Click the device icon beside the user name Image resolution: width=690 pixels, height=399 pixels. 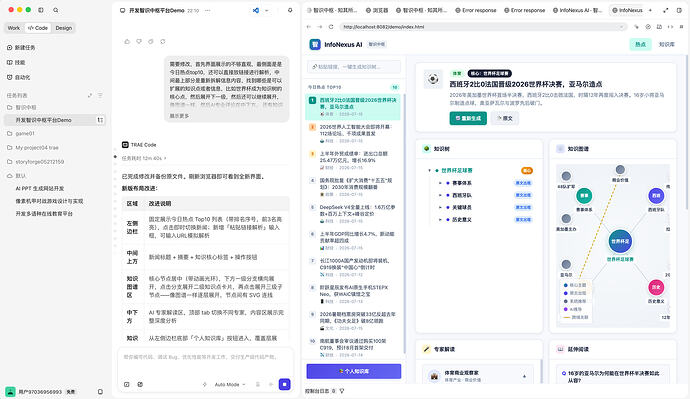pyautogui.click(x=100, y=392)
